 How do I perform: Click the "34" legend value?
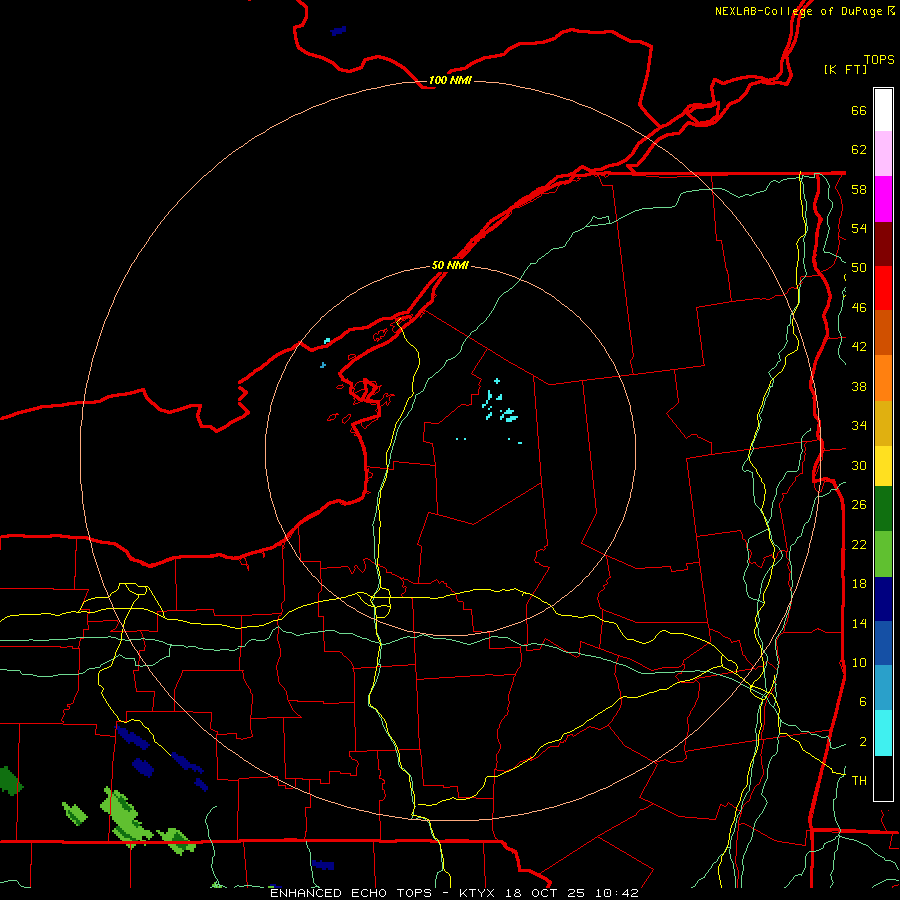tap(859, 426)
